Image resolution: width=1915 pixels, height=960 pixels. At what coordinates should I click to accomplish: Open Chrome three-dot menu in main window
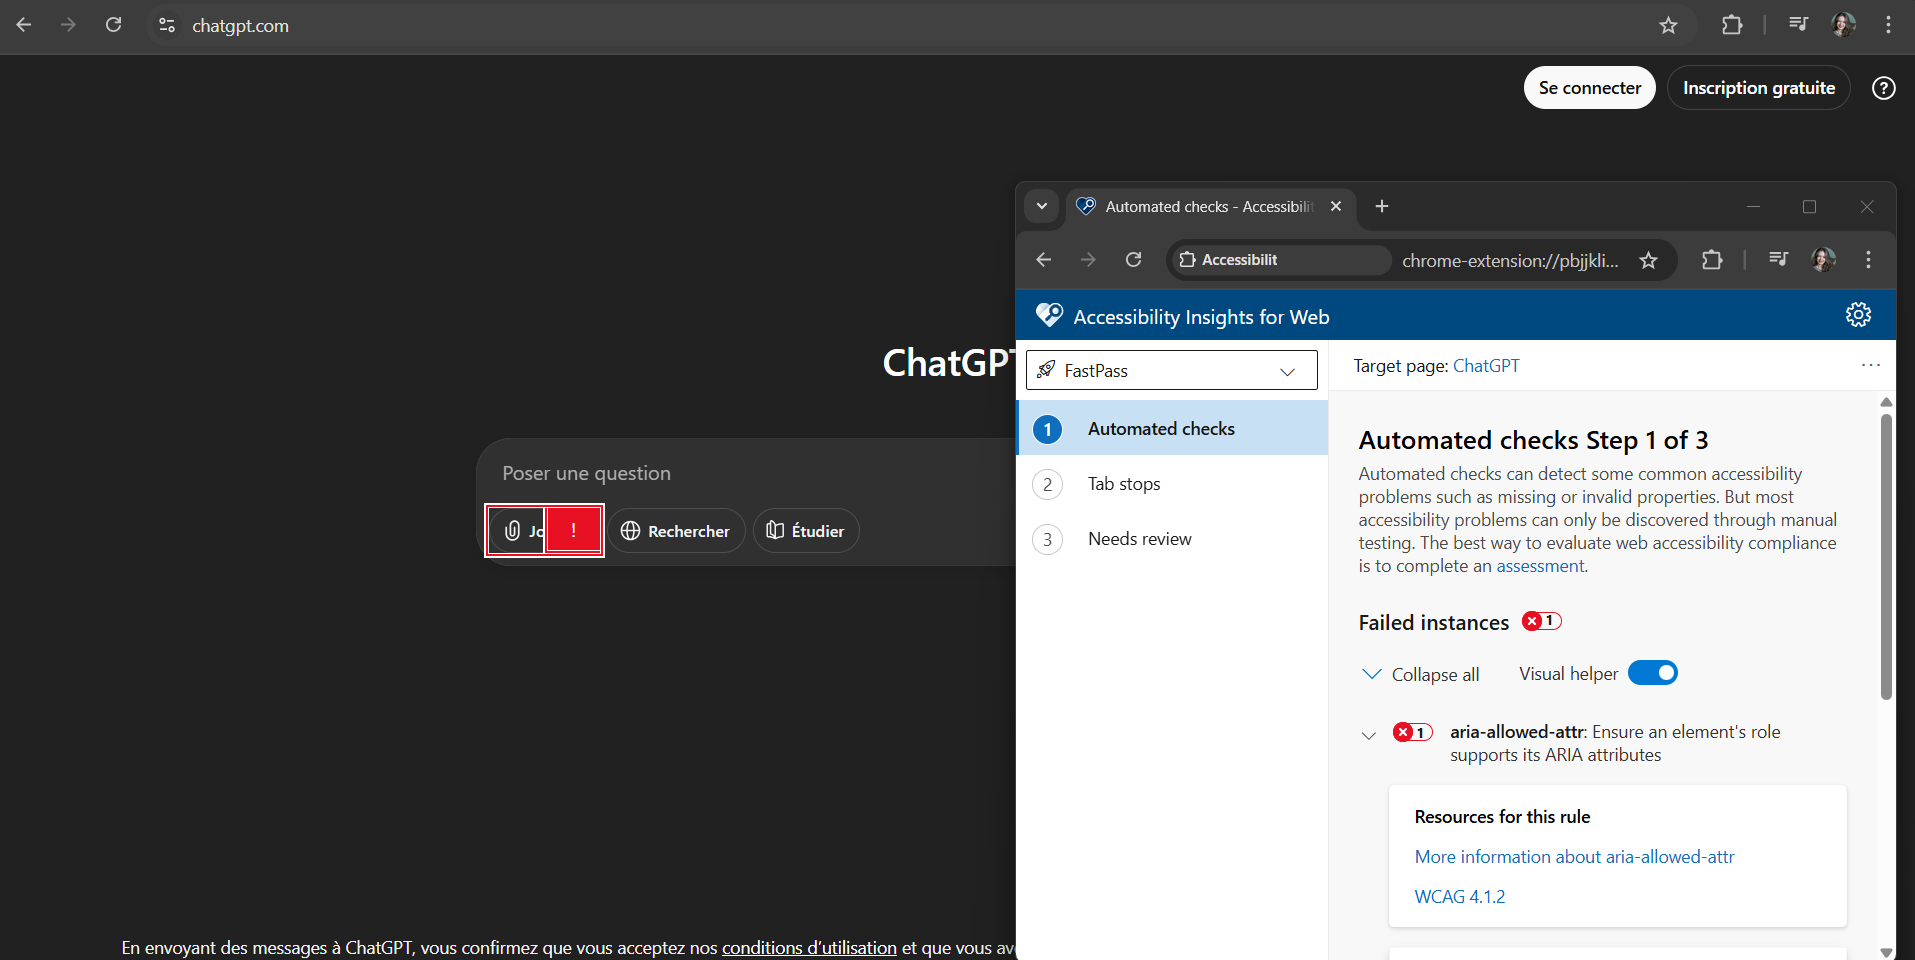[1888, 25]
